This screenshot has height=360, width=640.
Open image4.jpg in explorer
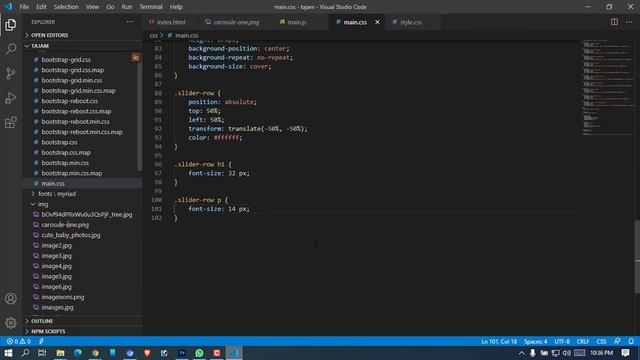(56, 266)
